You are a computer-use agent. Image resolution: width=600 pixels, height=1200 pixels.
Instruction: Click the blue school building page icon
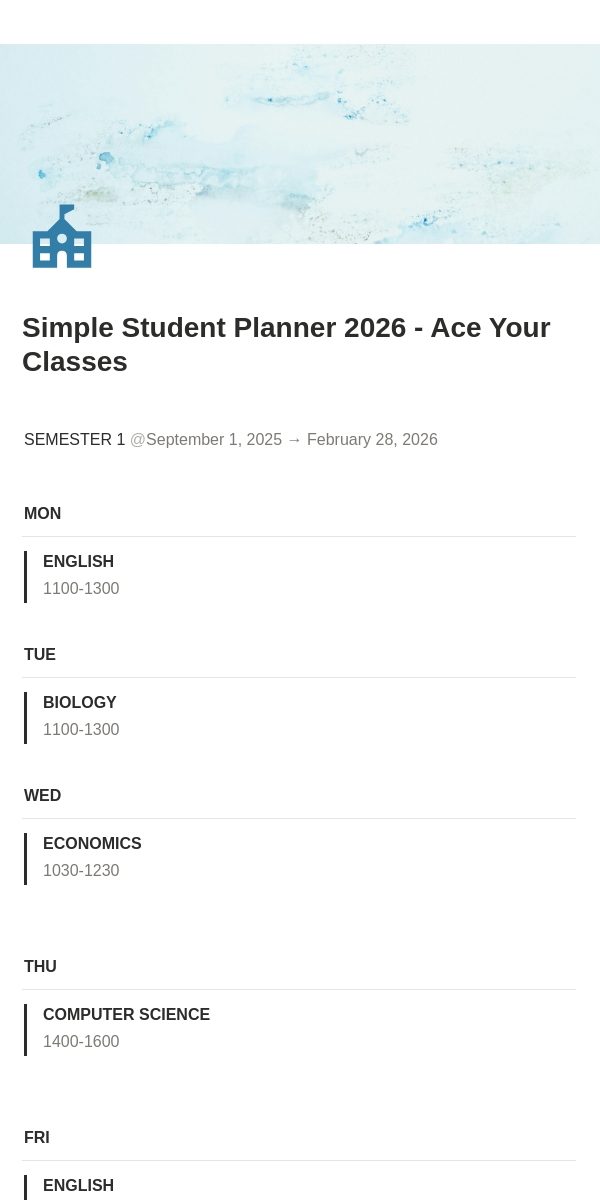pos(62,237)
